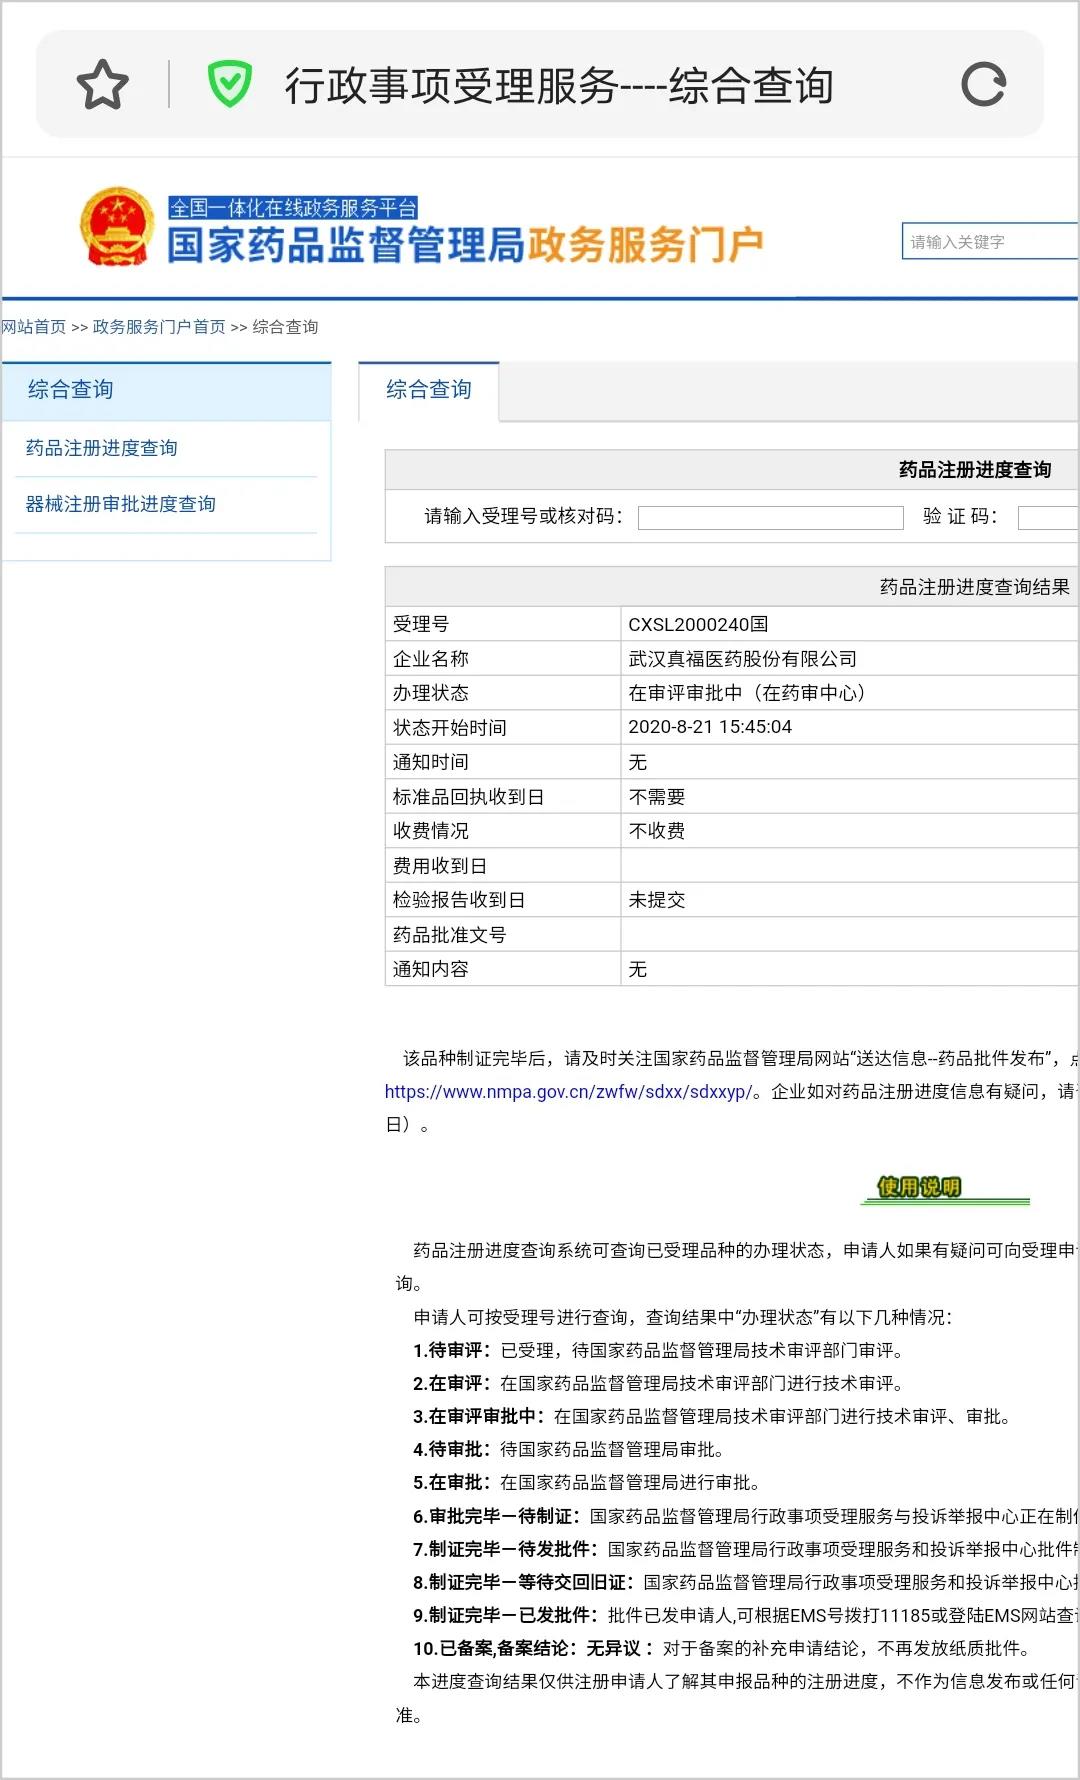This screenshot has width=1080, height=1780.
Task: Select the 综合查询 sidebar header
Action: coord(70,390)
